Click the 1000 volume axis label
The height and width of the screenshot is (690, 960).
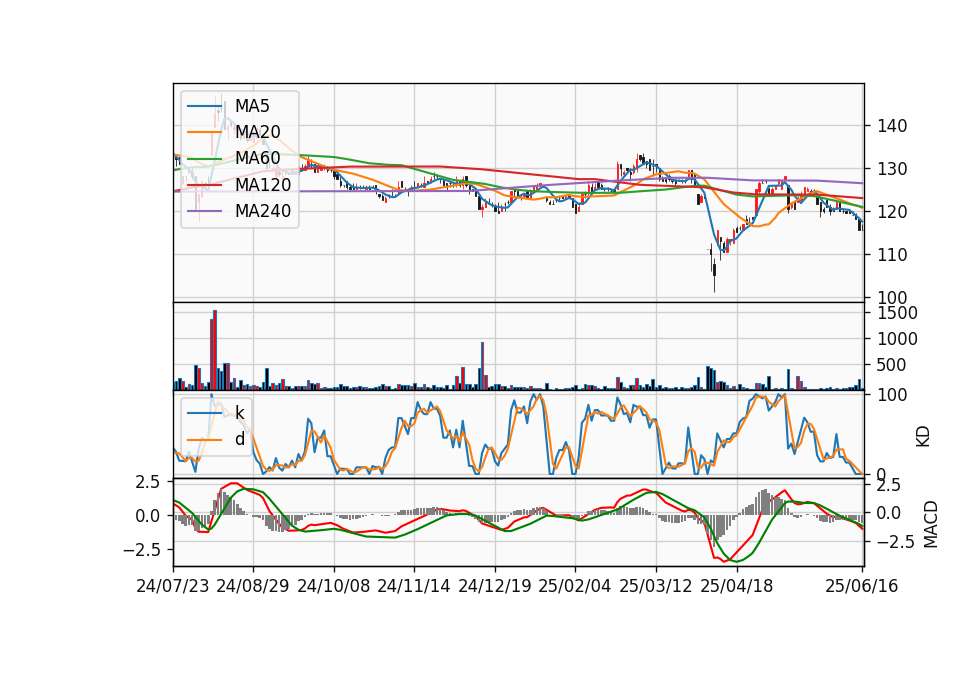coord(897,339)
